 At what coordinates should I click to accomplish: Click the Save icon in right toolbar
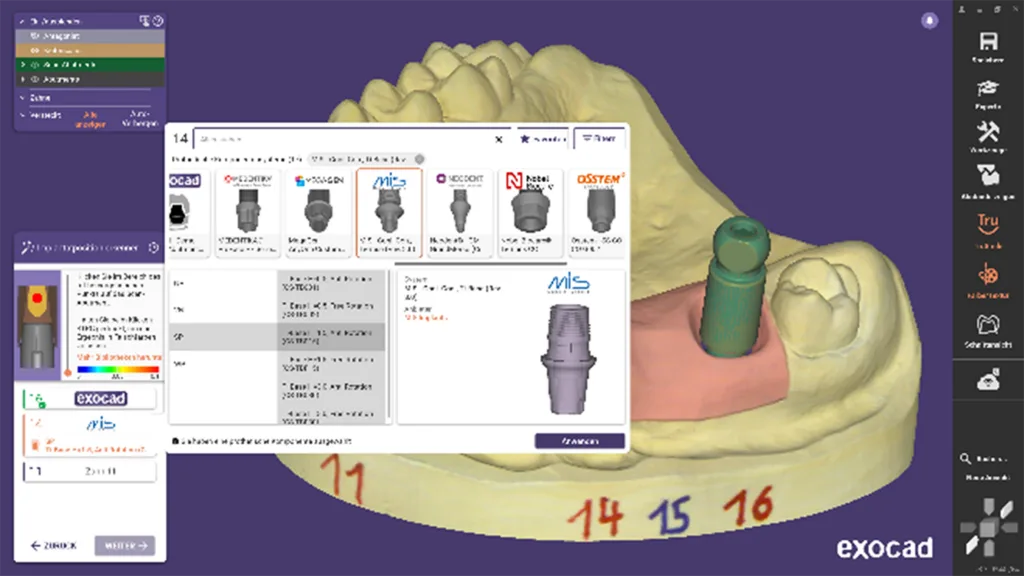(x=988, y=42)
